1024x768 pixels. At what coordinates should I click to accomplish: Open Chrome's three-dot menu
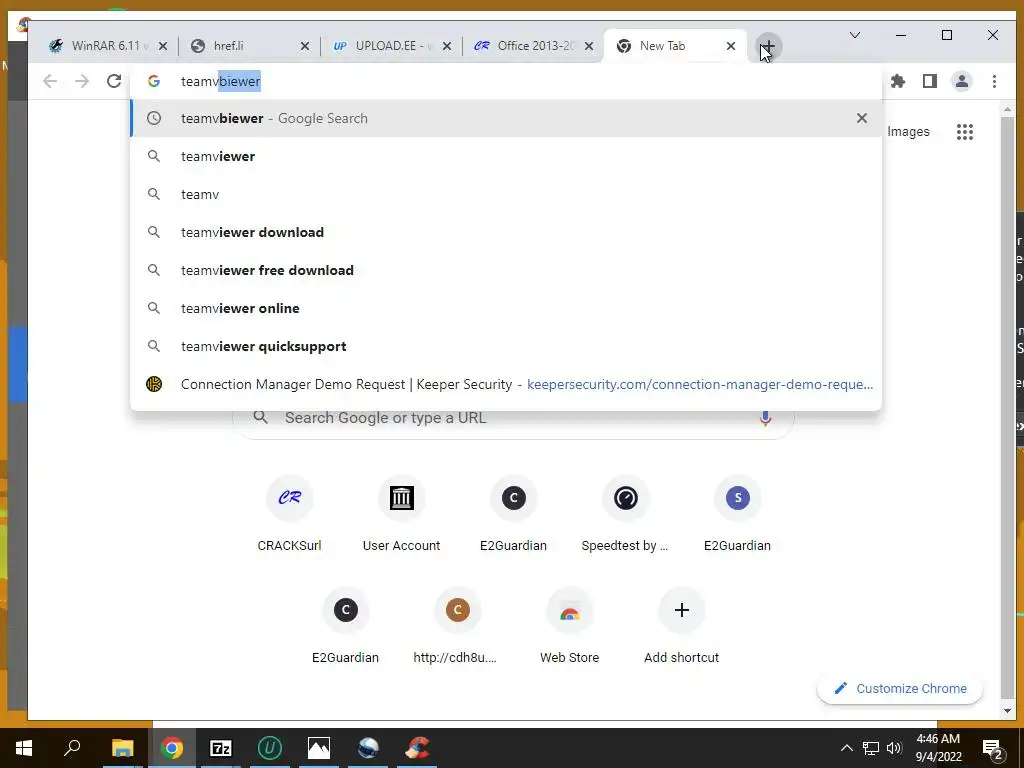pyautogui.click(x=994, y=81)
